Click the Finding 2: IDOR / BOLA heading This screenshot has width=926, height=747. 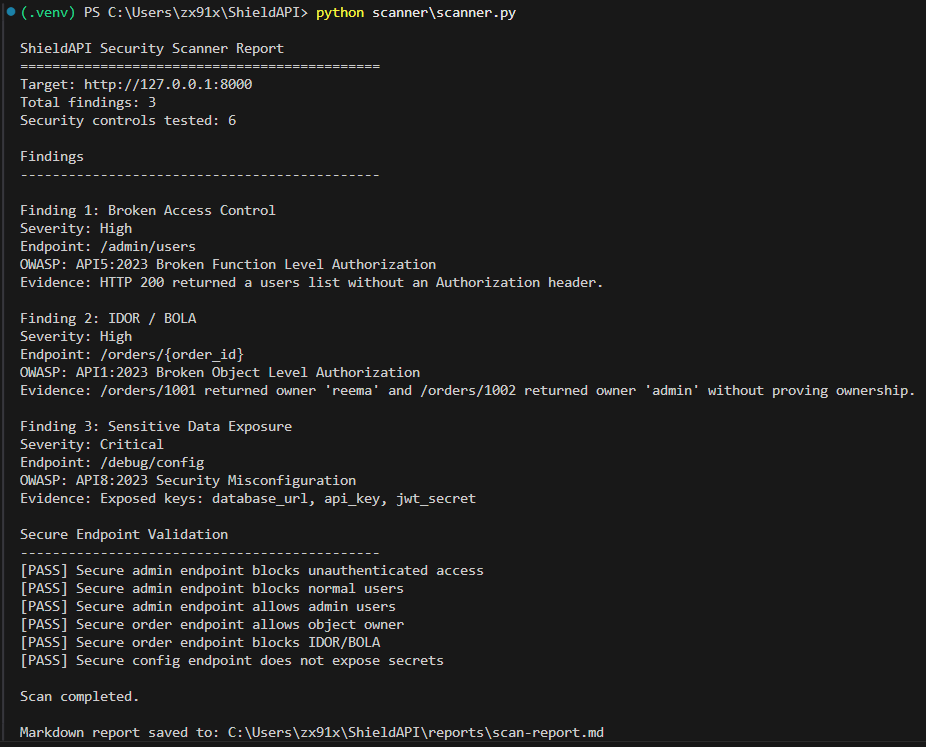(x=108, y=318)
